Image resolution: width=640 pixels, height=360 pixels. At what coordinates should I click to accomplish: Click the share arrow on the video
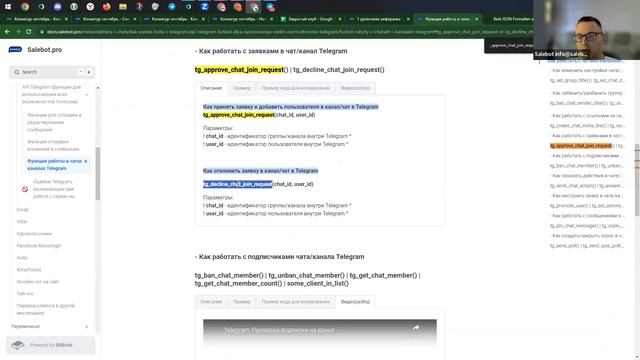pyautogui.click(x=416, y=328)
